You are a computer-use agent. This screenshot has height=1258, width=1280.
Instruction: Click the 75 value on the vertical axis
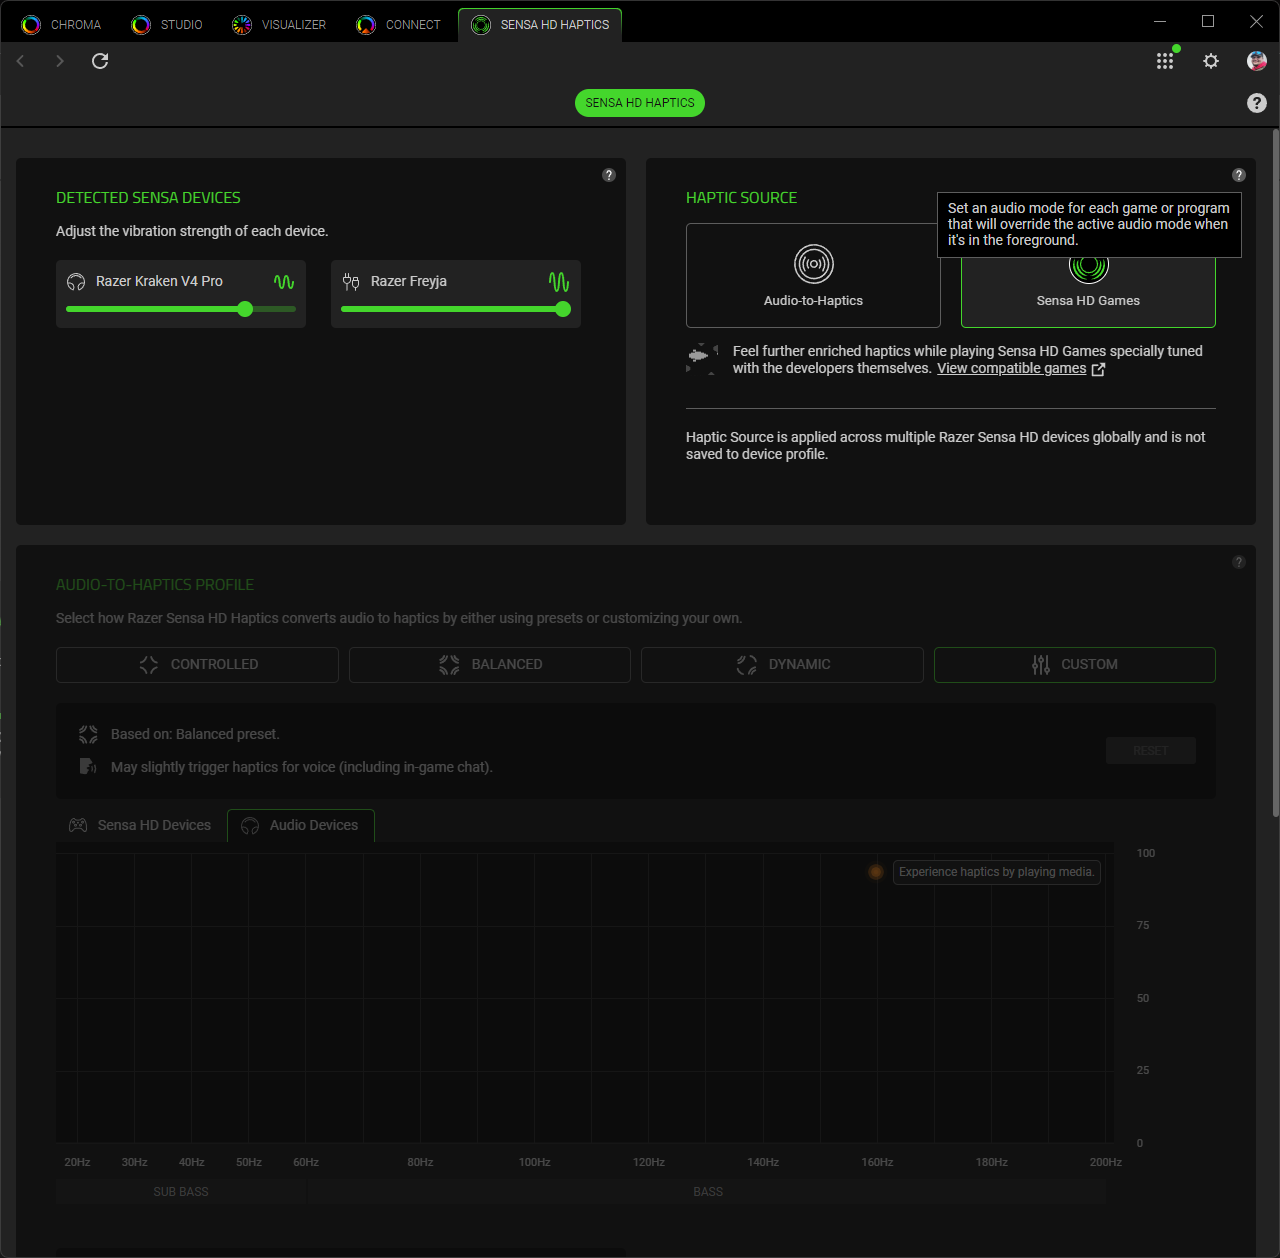coord(1143,926)
